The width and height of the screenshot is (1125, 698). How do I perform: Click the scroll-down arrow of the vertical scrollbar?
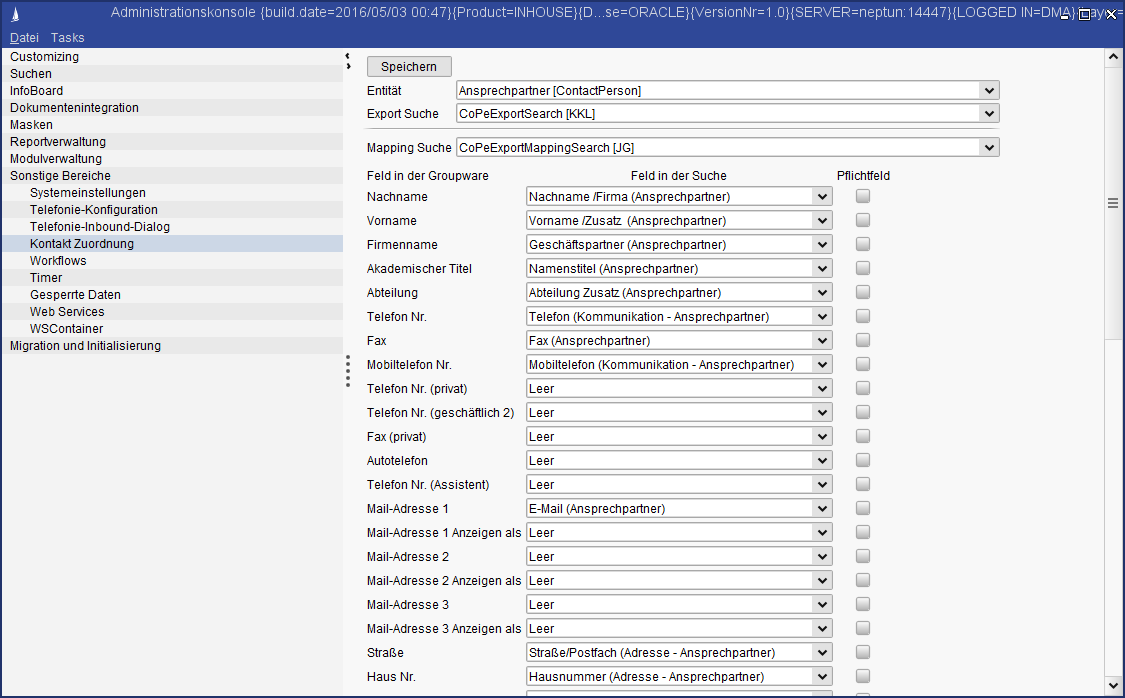(x=1113, y=685)
